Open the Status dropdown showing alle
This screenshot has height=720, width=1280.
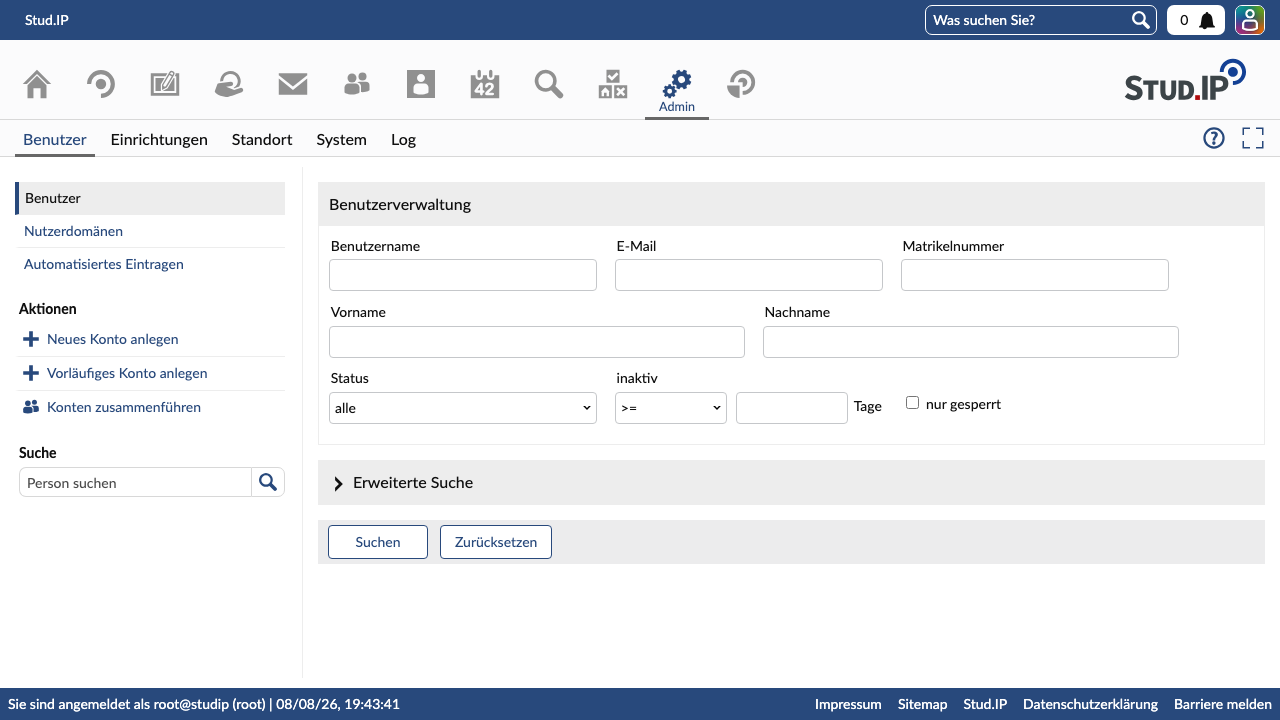coord(463,408)
